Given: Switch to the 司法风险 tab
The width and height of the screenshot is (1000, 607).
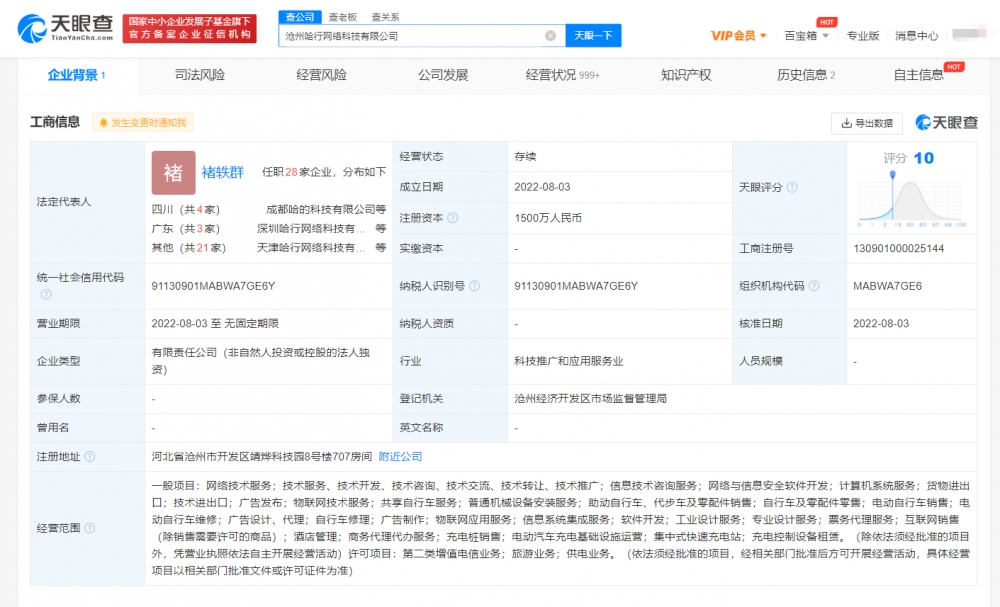Looking at the screenshot, I should pyautogui.click(x=200, y=75).
